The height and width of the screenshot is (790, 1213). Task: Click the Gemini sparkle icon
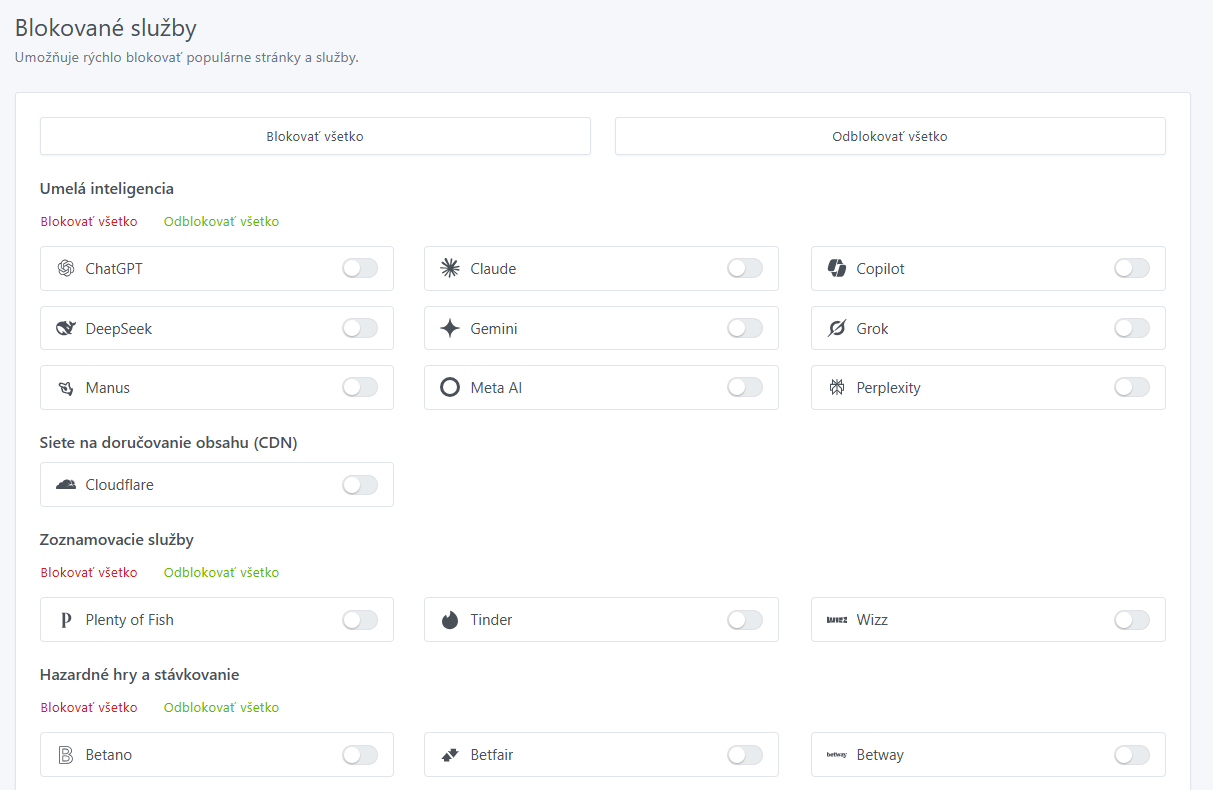coord(450,328)
